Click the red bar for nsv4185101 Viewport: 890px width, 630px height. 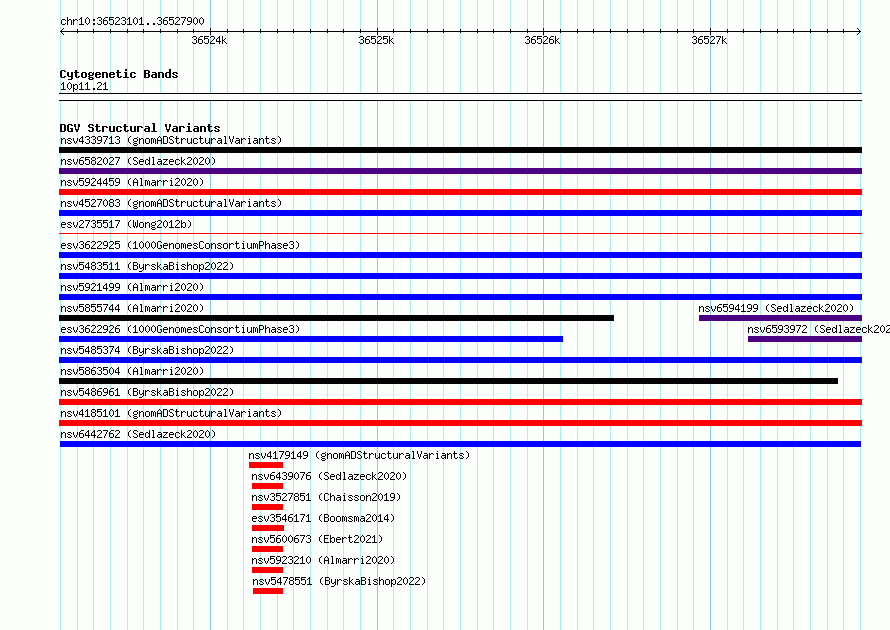click(460, 423)
